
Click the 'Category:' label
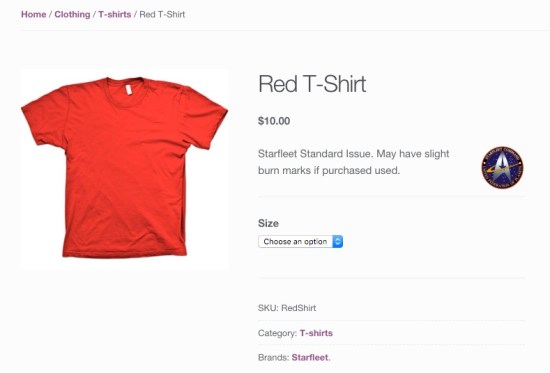[x=277, y=333]
